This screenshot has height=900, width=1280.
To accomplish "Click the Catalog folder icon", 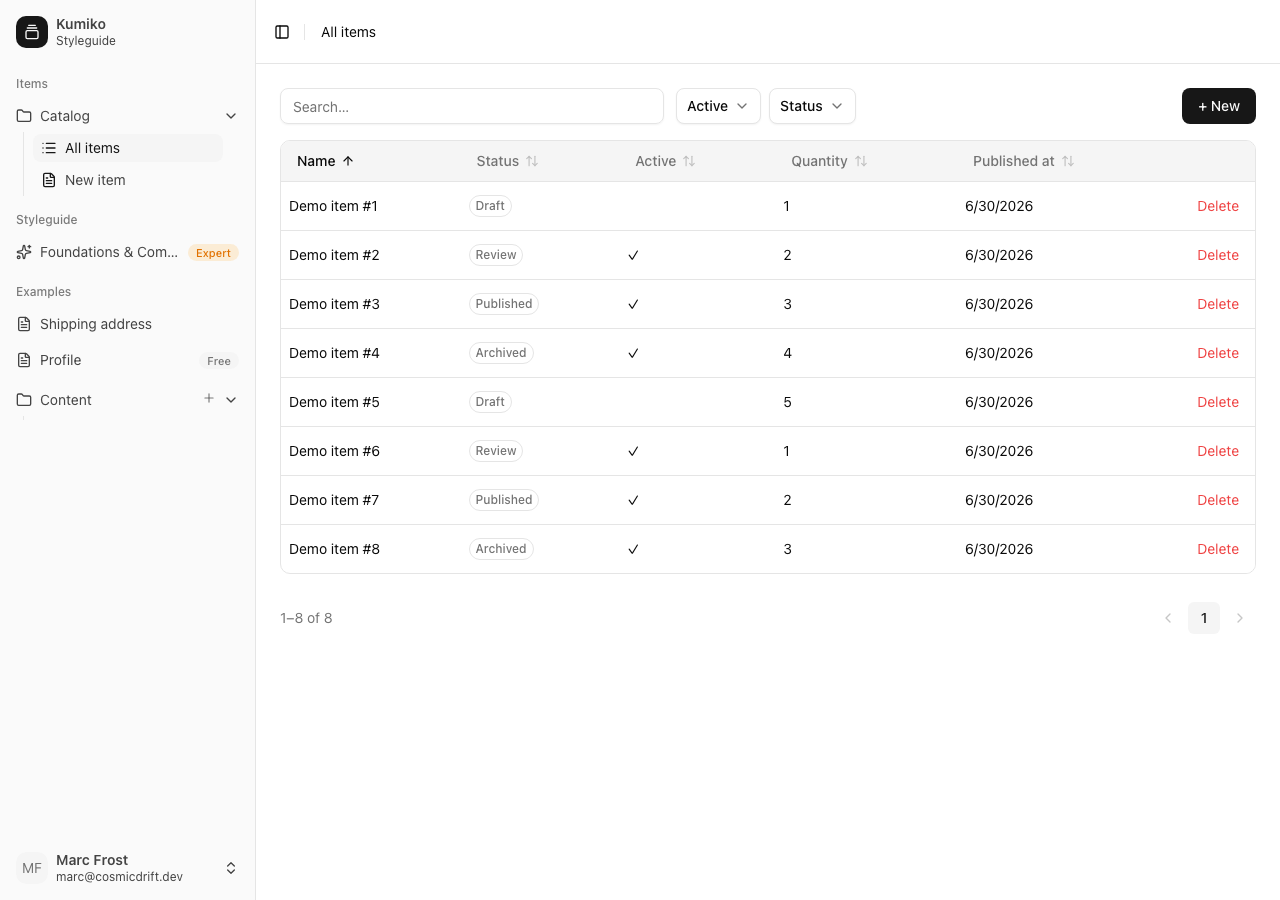I will pyautogui.click(x=24, y=116).
